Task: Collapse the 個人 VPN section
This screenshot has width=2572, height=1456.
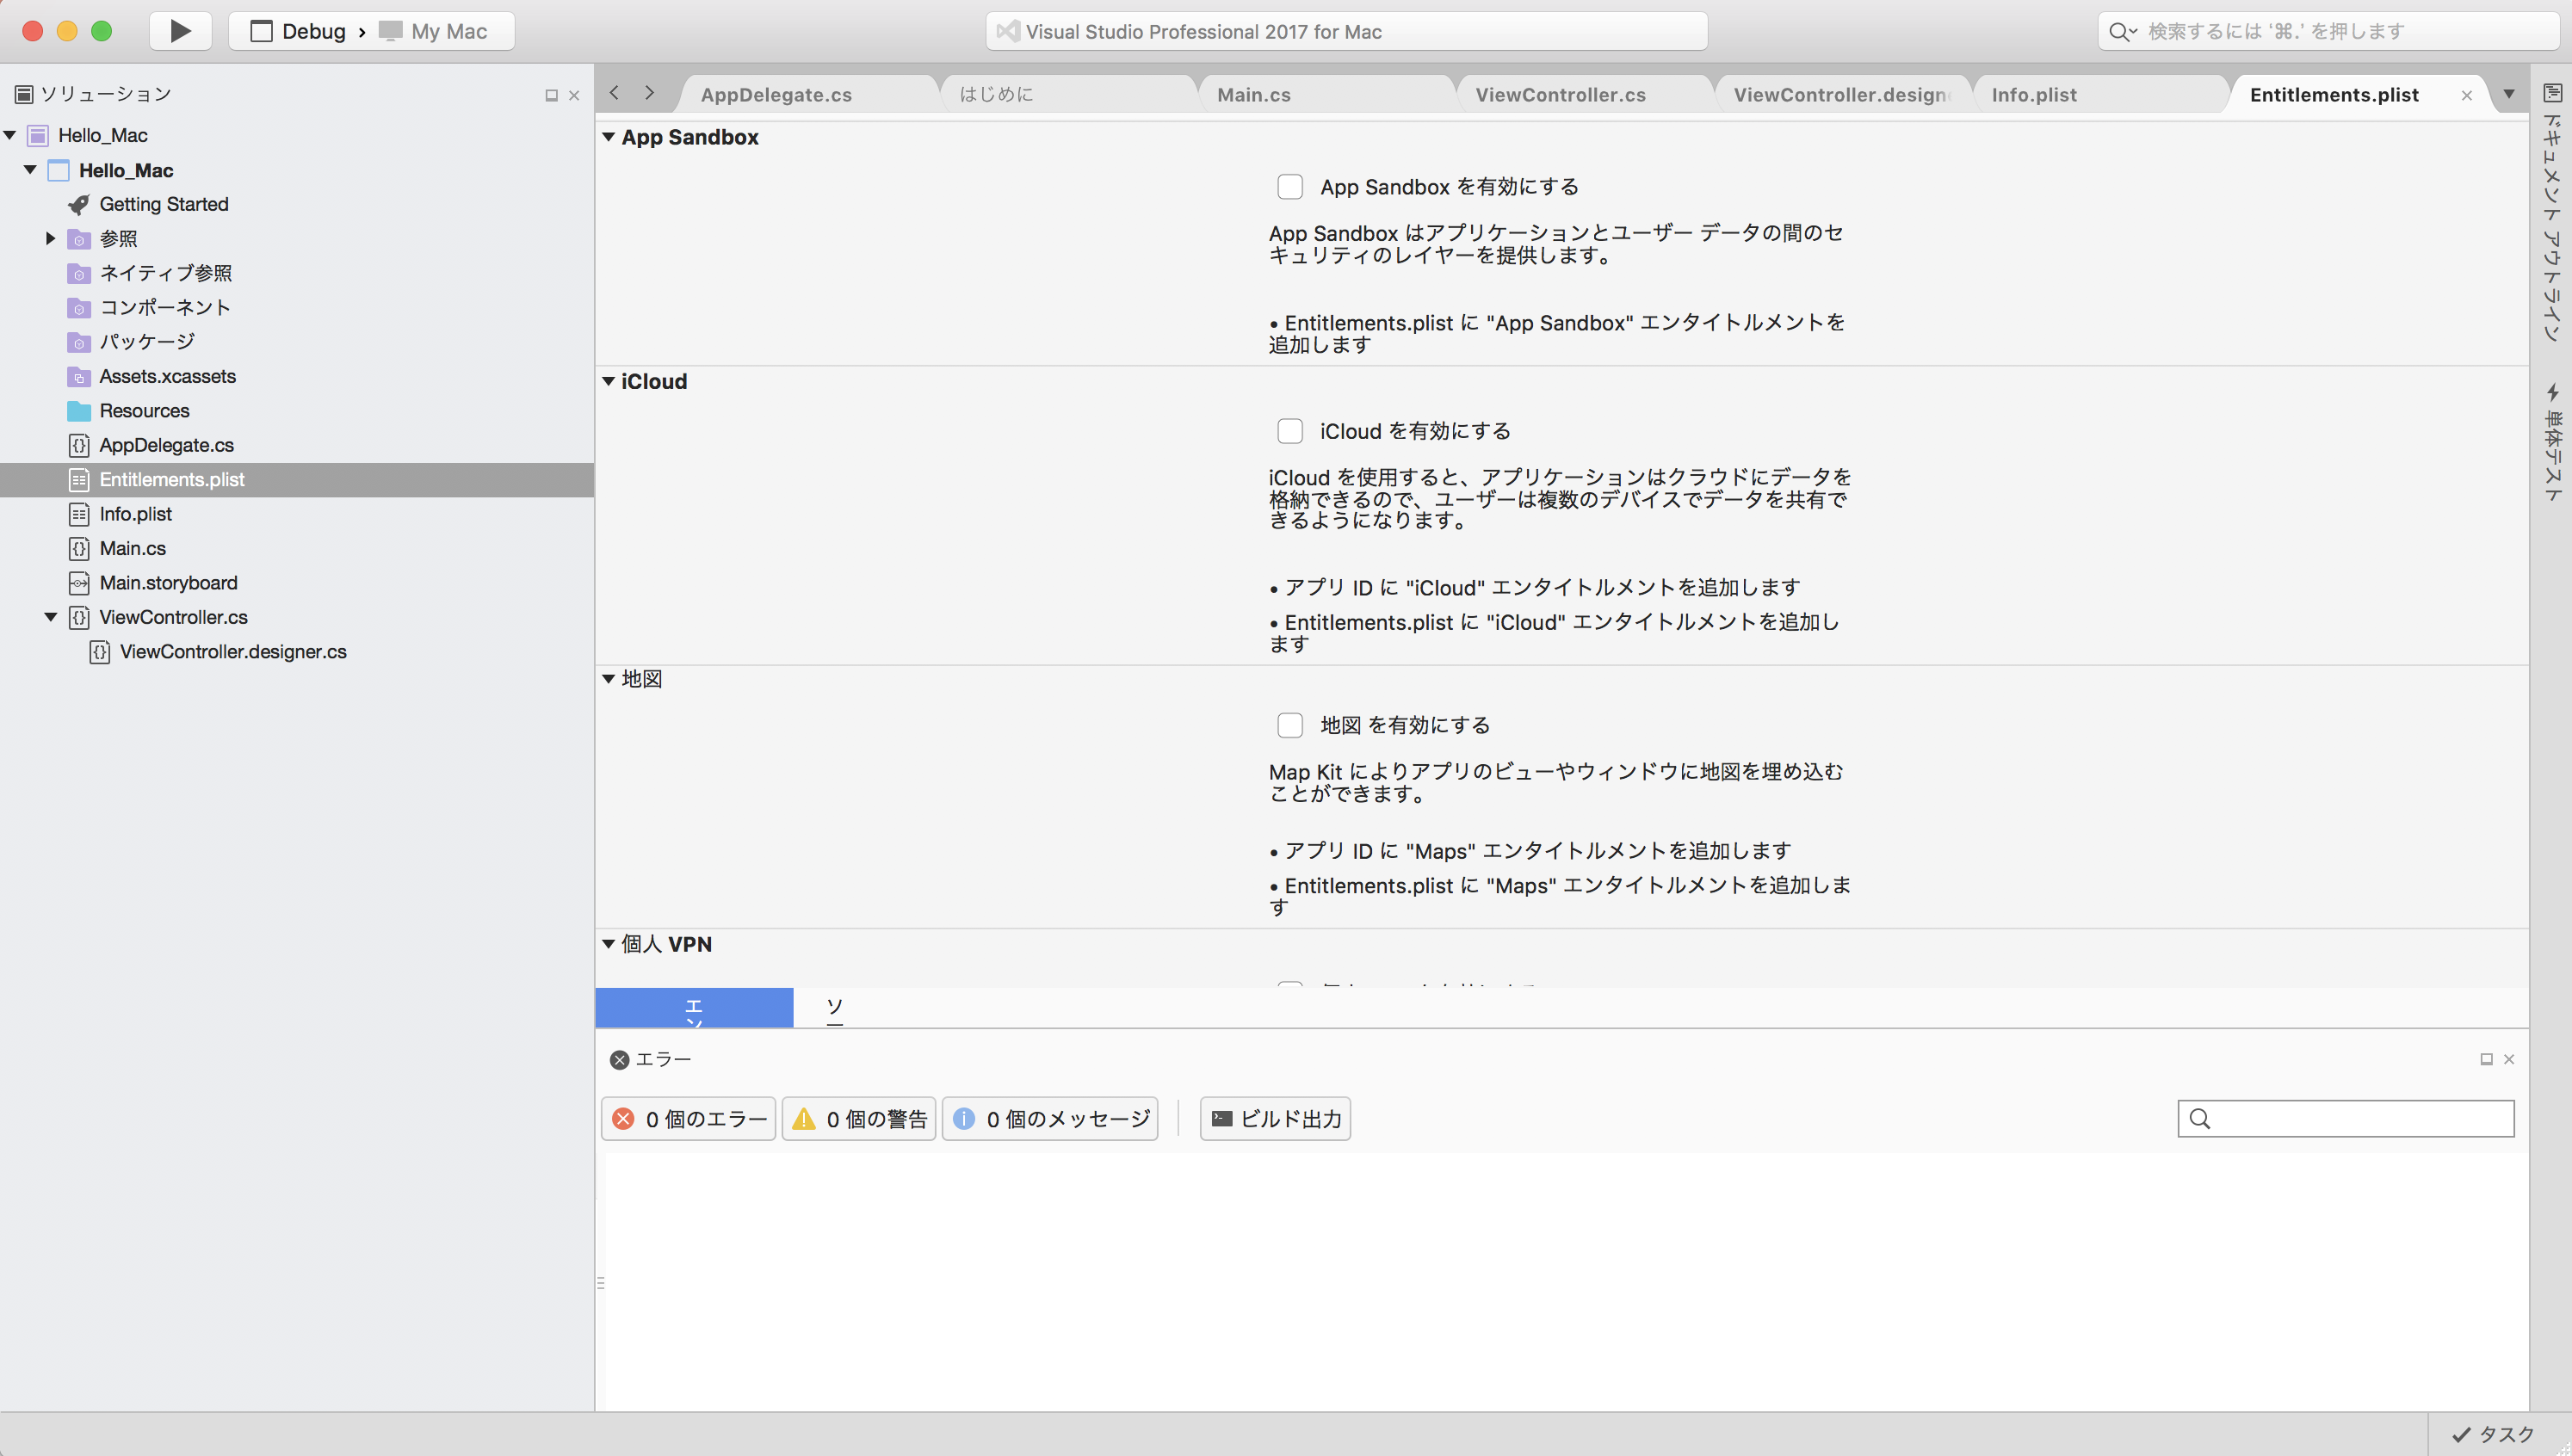Action: 608,944
